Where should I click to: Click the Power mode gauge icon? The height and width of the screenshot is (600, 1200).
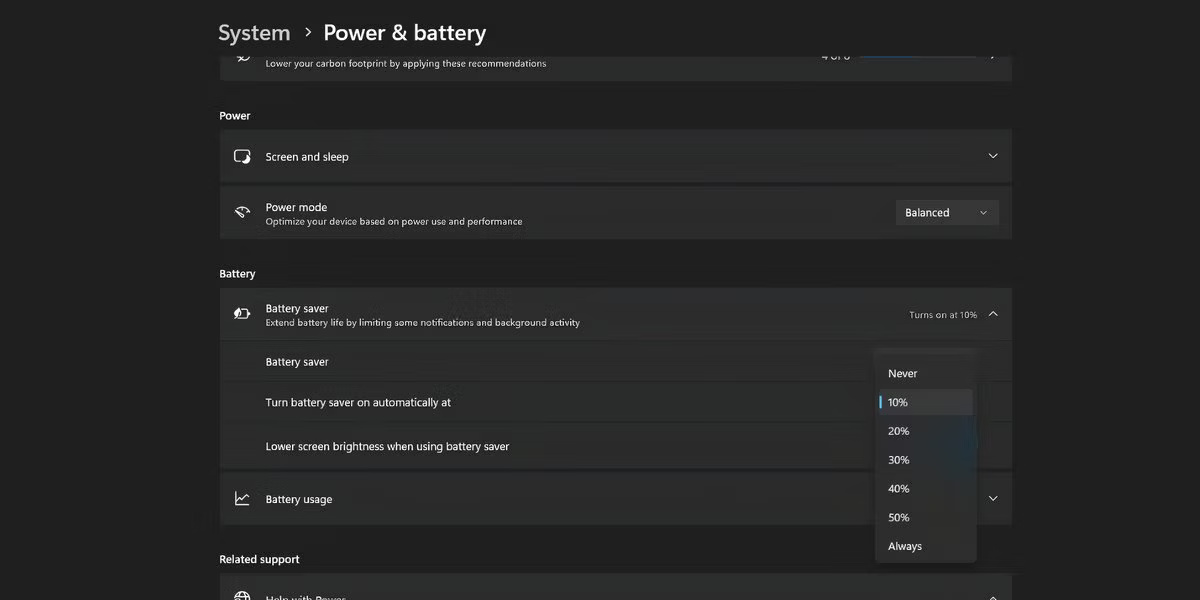[x=242, y=212]
